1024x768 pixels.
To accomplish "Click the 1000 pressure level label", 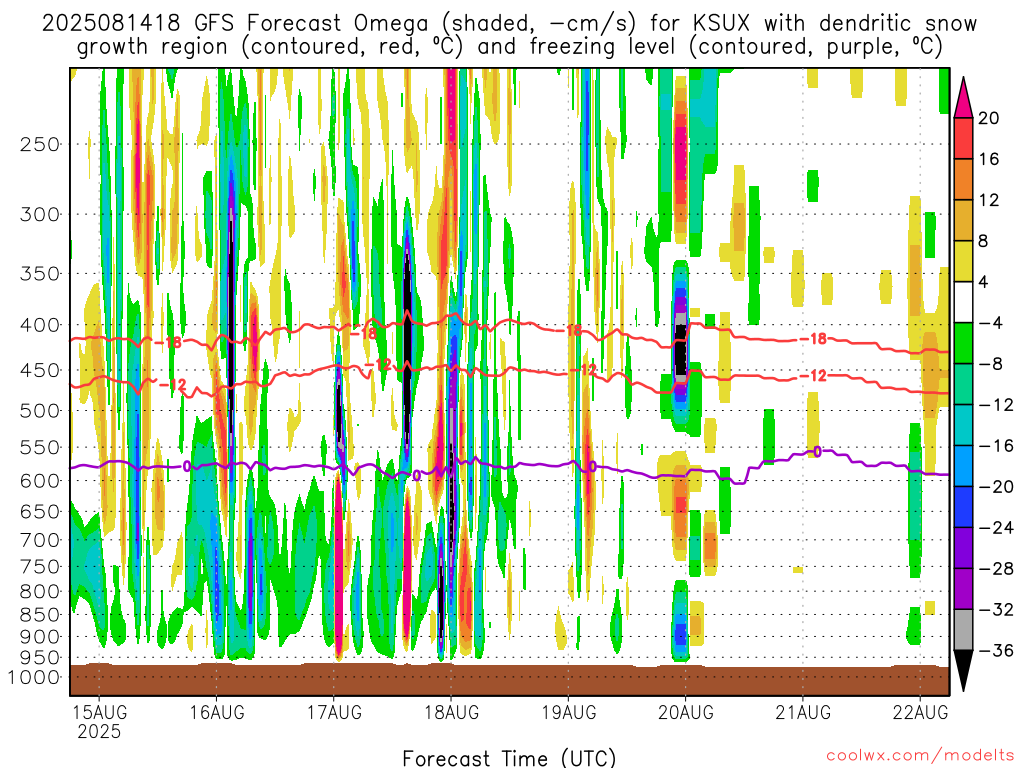I will pos(34,677).
